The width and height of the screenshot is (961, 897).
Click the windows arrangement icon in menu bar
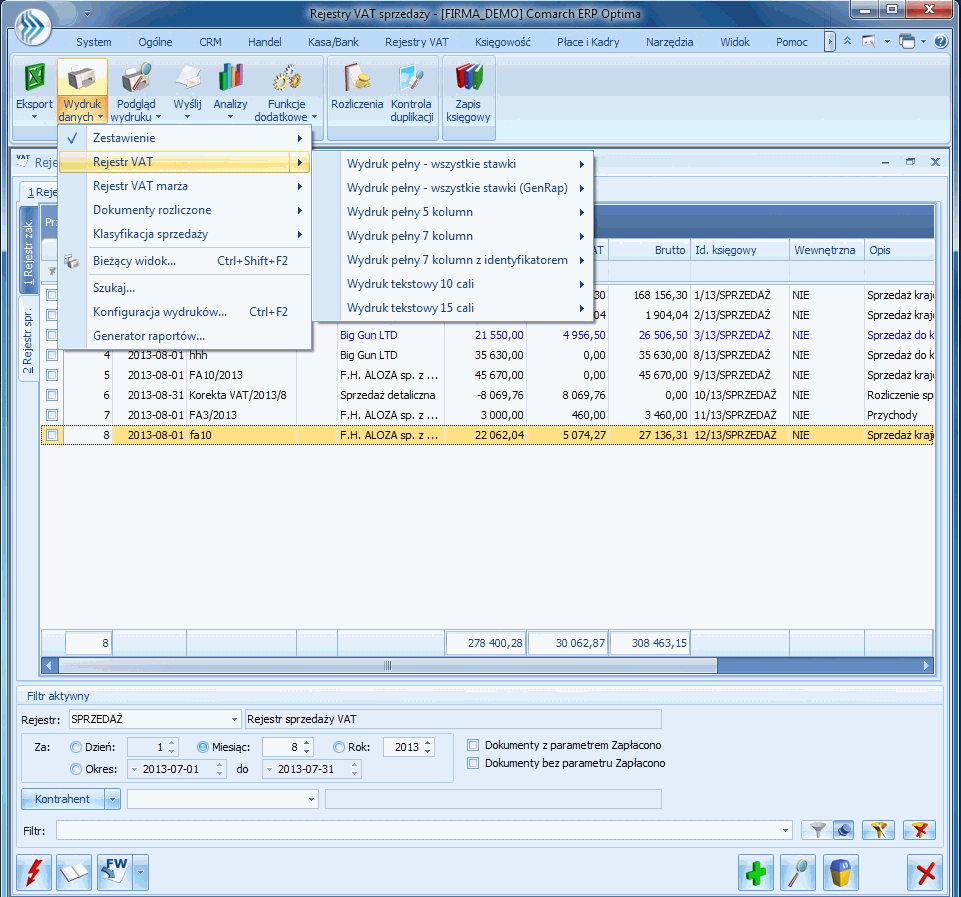(x=906, y=42)
